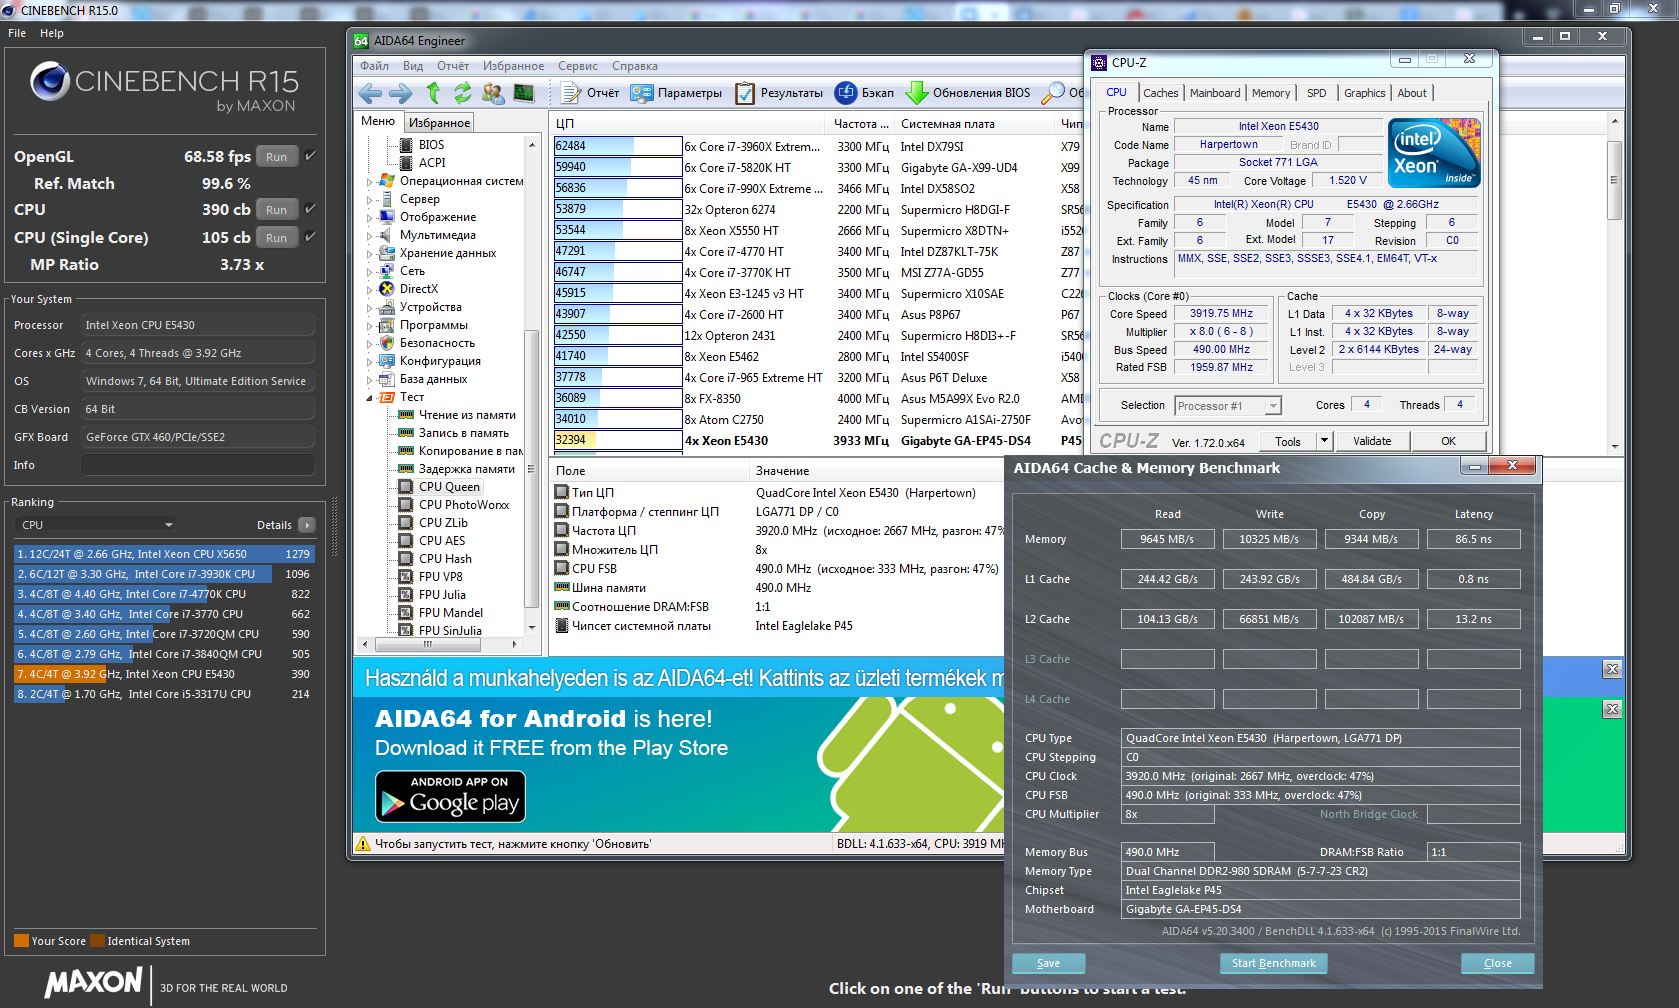The height and width of the screenshot is (1008, 1679).
Task: Click Start Benchmark in AIDA64 Cache & Memory
Action: [1274, 963]
